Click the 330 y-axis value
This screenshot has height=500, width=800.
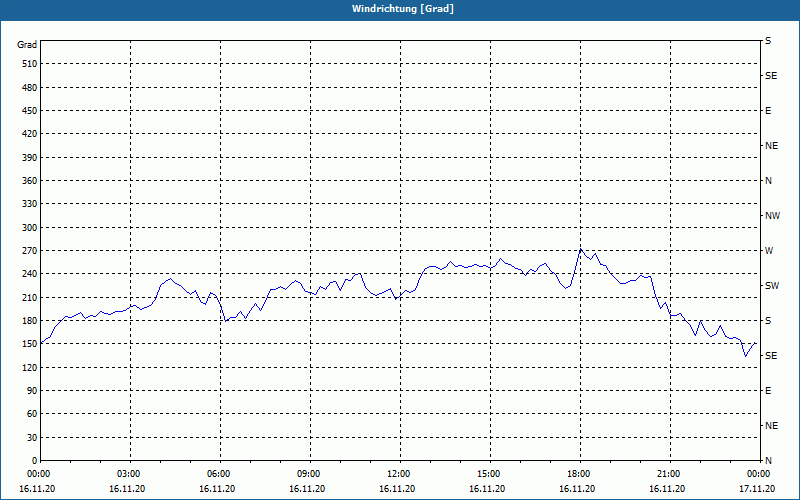[x=30, y=204]
